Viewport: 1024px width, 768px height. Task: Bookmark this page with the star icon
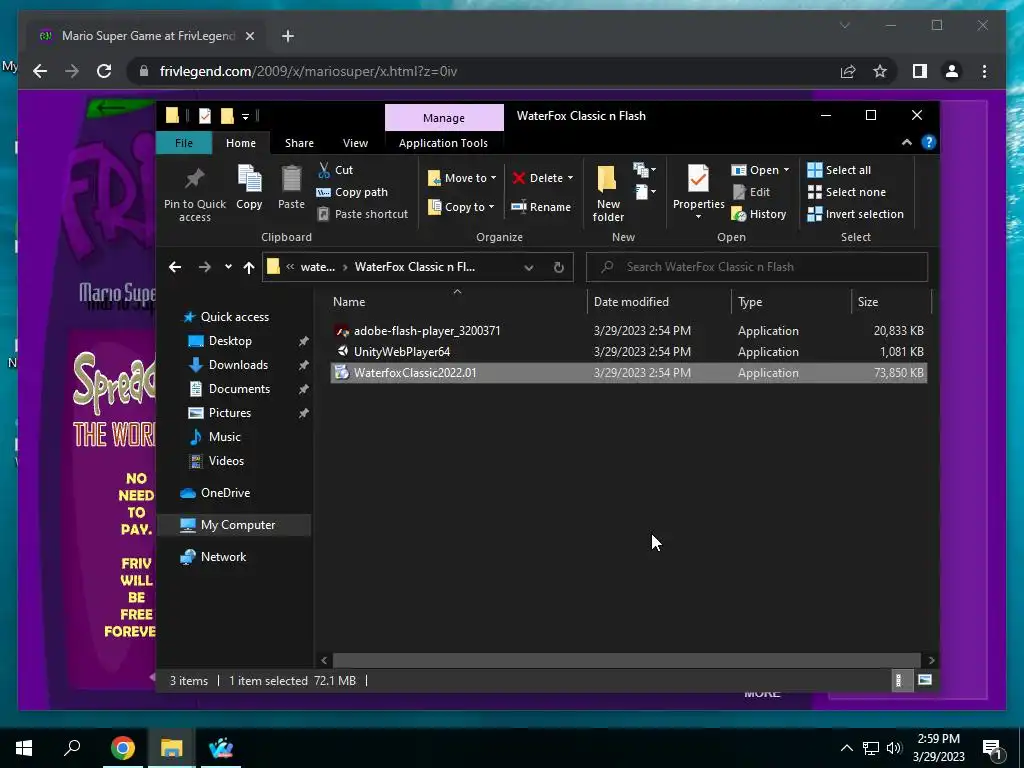(x=880, y=71)
